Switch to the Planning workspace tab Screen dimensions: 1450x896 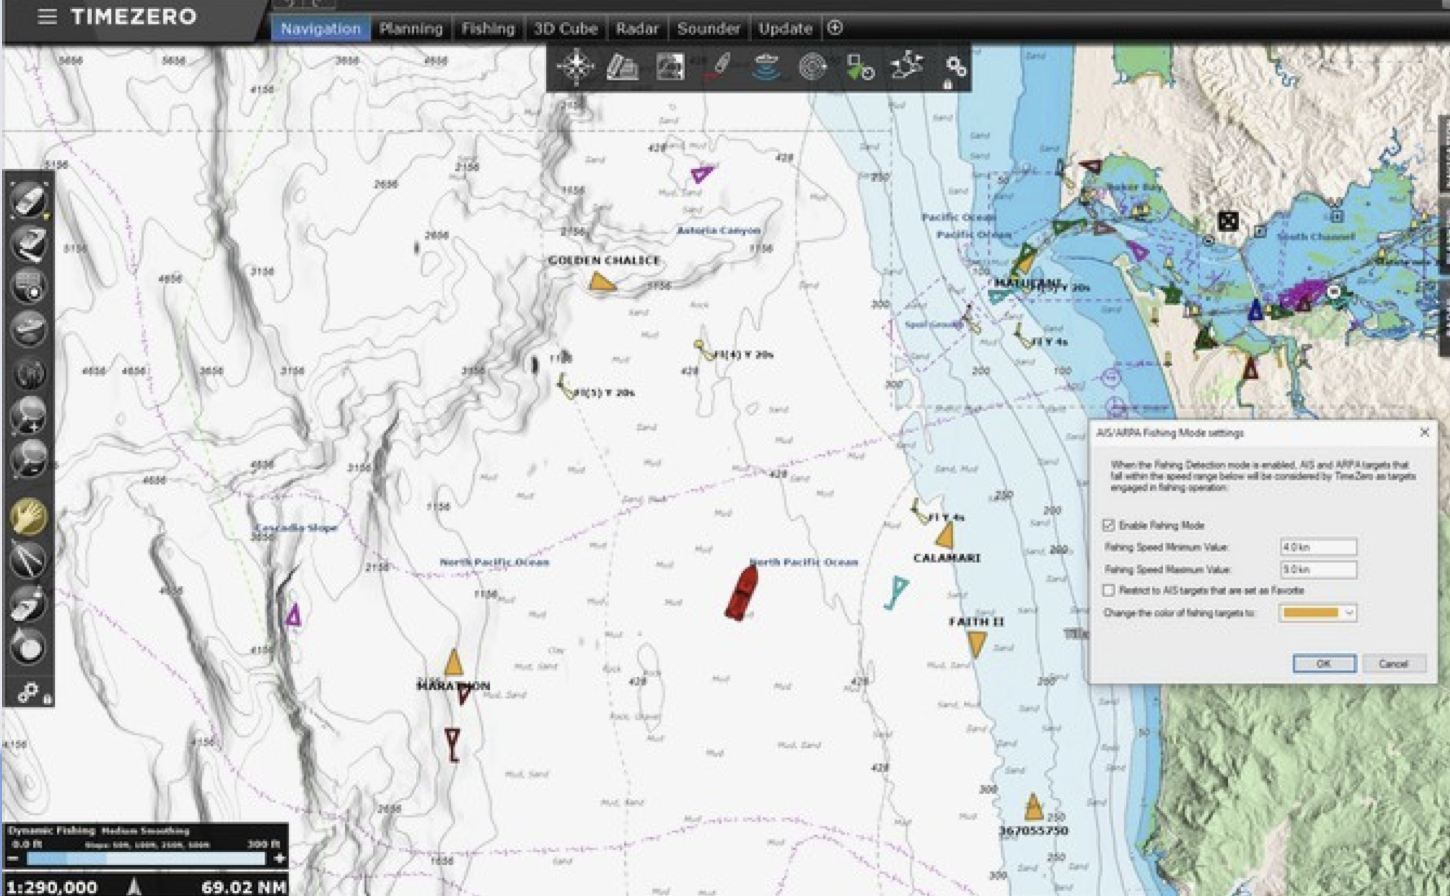coord(411,29)
